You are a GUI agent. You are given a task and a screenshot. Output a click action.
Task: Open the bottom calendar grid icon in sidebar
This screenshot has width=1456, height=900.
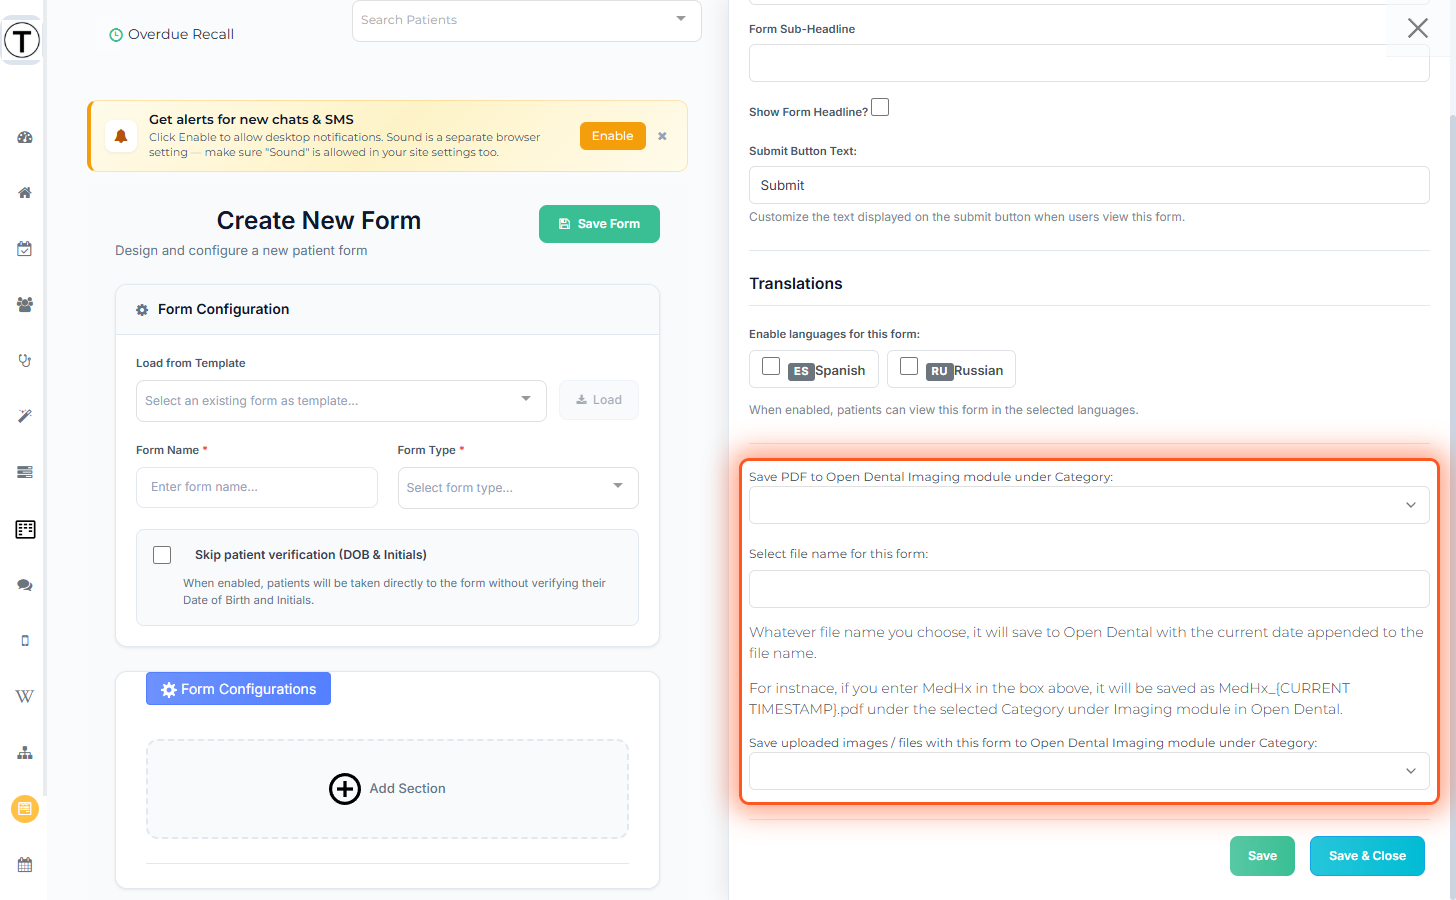click(x=25, y=865)
